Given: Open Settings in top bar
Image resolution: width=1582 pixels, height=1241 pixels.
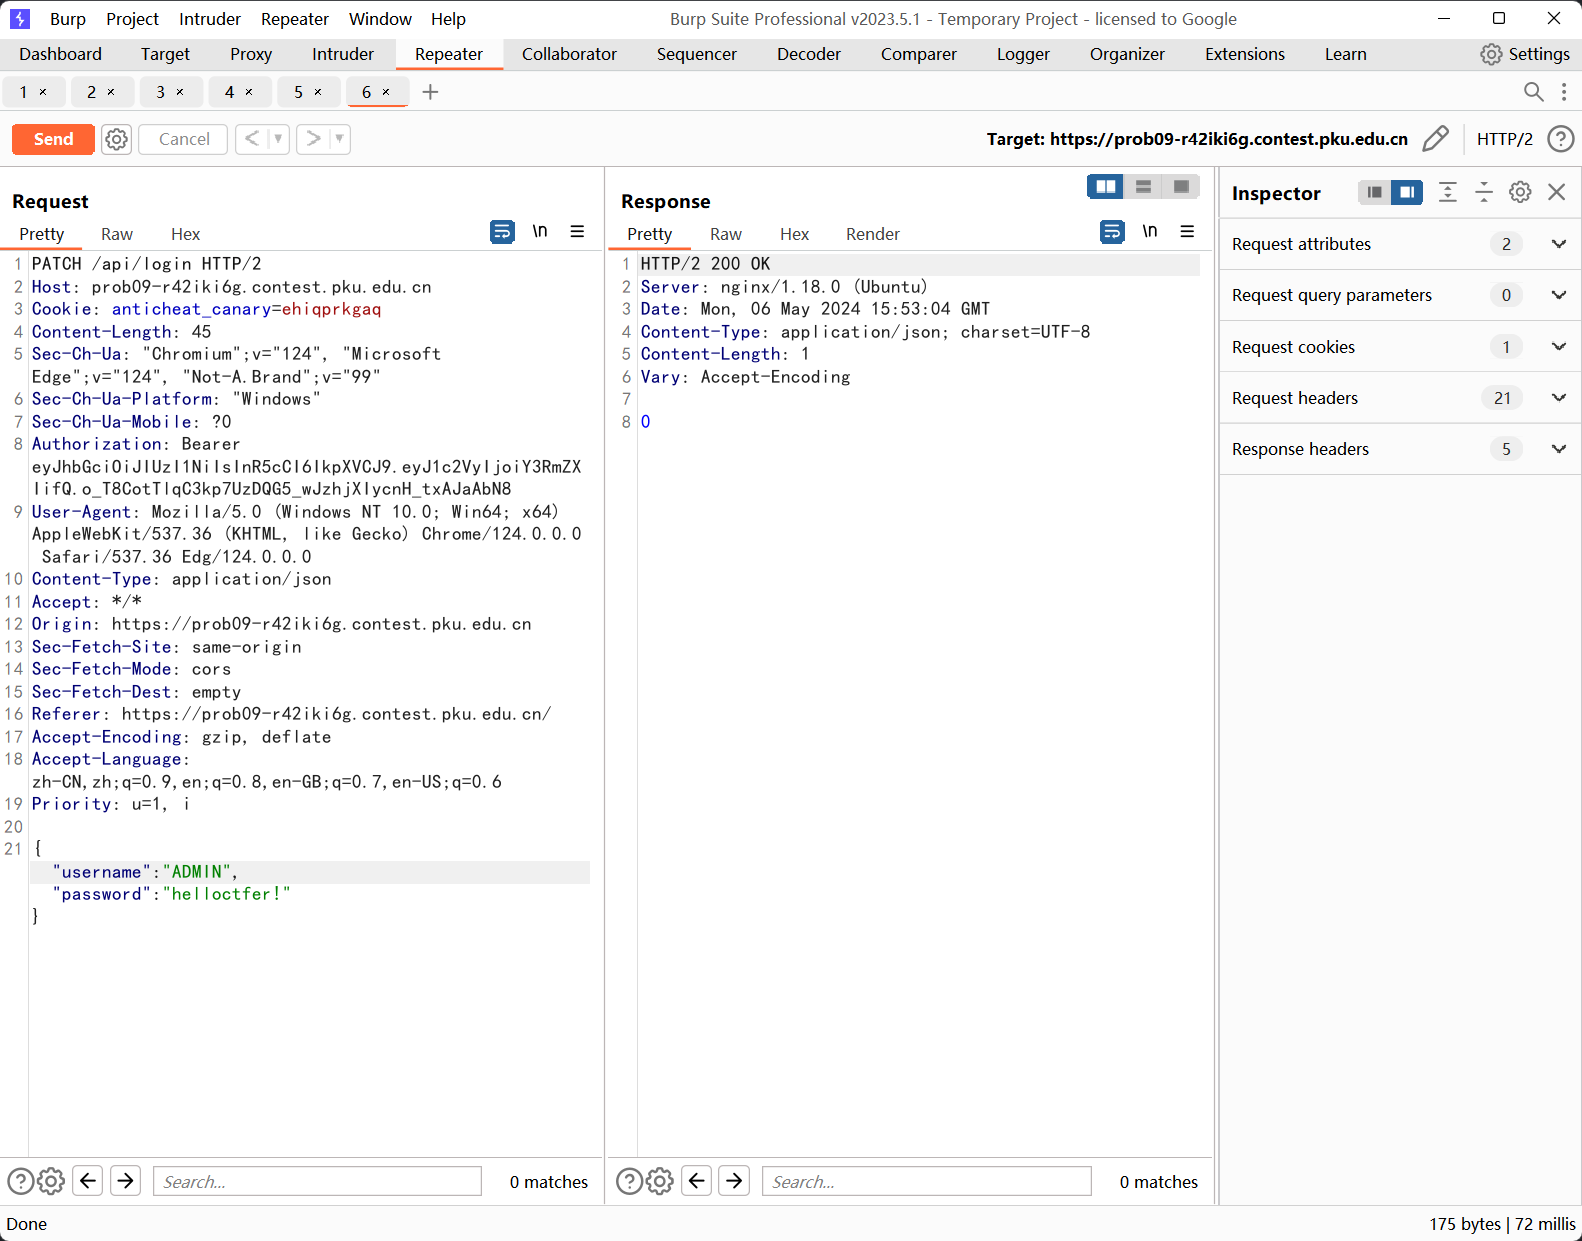Looking at the screenshot, I should [x=1525, y=54].
